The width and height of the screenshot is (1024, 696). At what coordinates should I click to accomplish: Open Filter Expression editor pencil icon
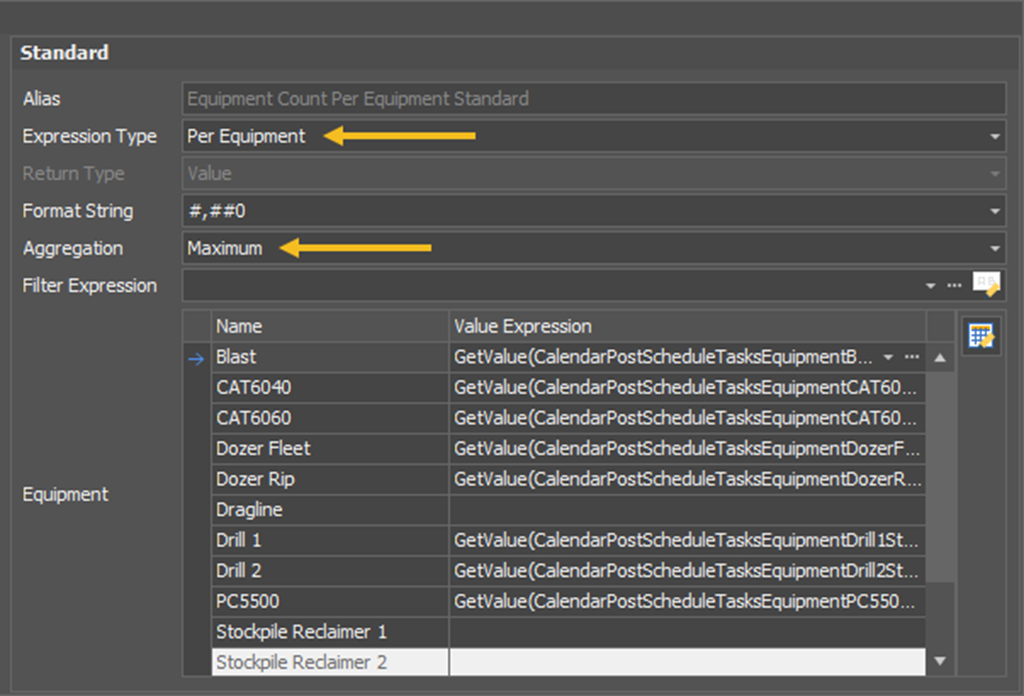click(986, 285)
